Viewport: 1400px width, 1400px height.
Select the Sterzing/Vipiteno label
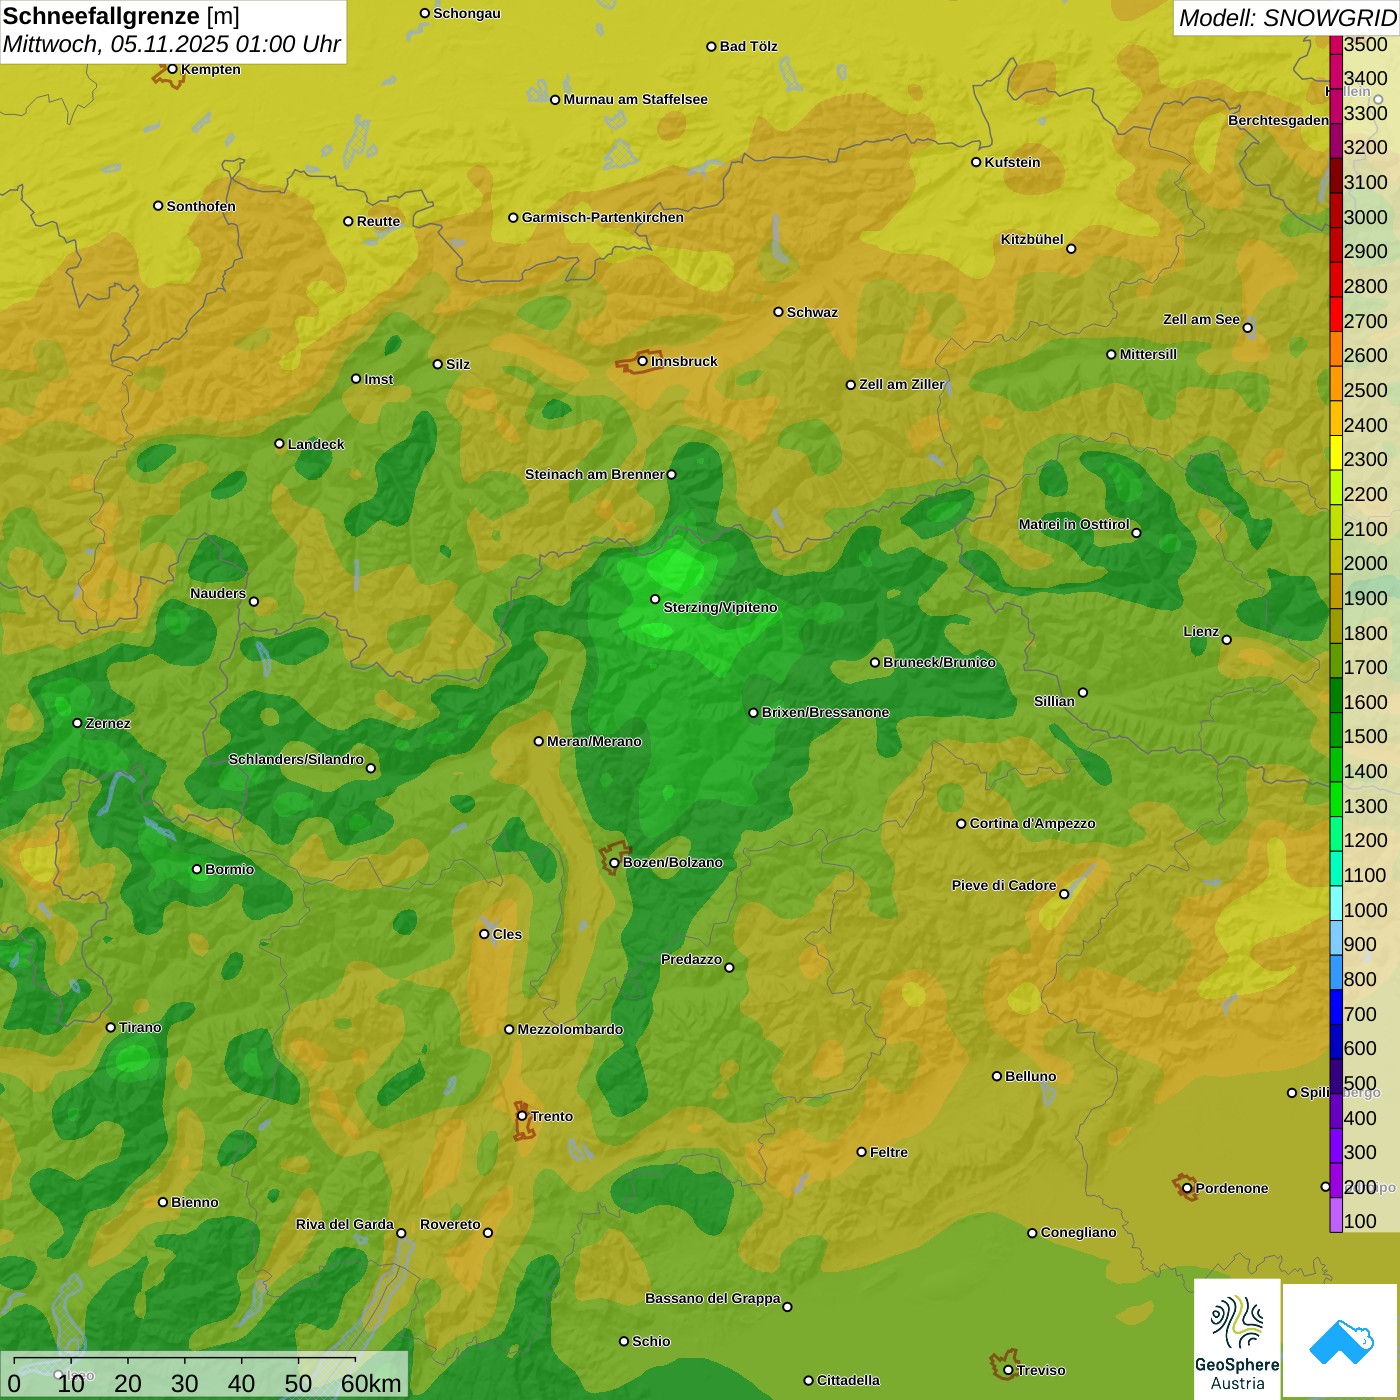(x=720, y=607)
